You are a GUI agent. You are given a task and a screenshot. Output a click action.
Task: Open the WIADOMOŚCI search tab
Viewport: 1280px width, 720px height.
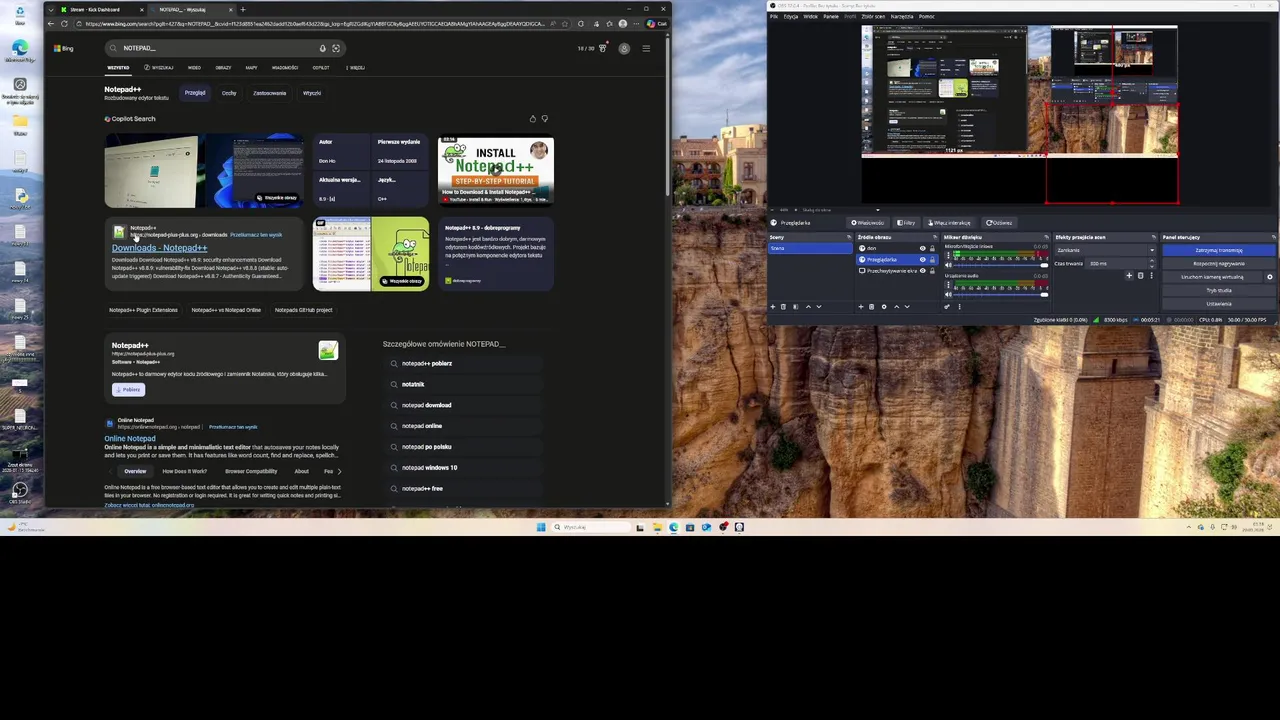pos(285,68)
